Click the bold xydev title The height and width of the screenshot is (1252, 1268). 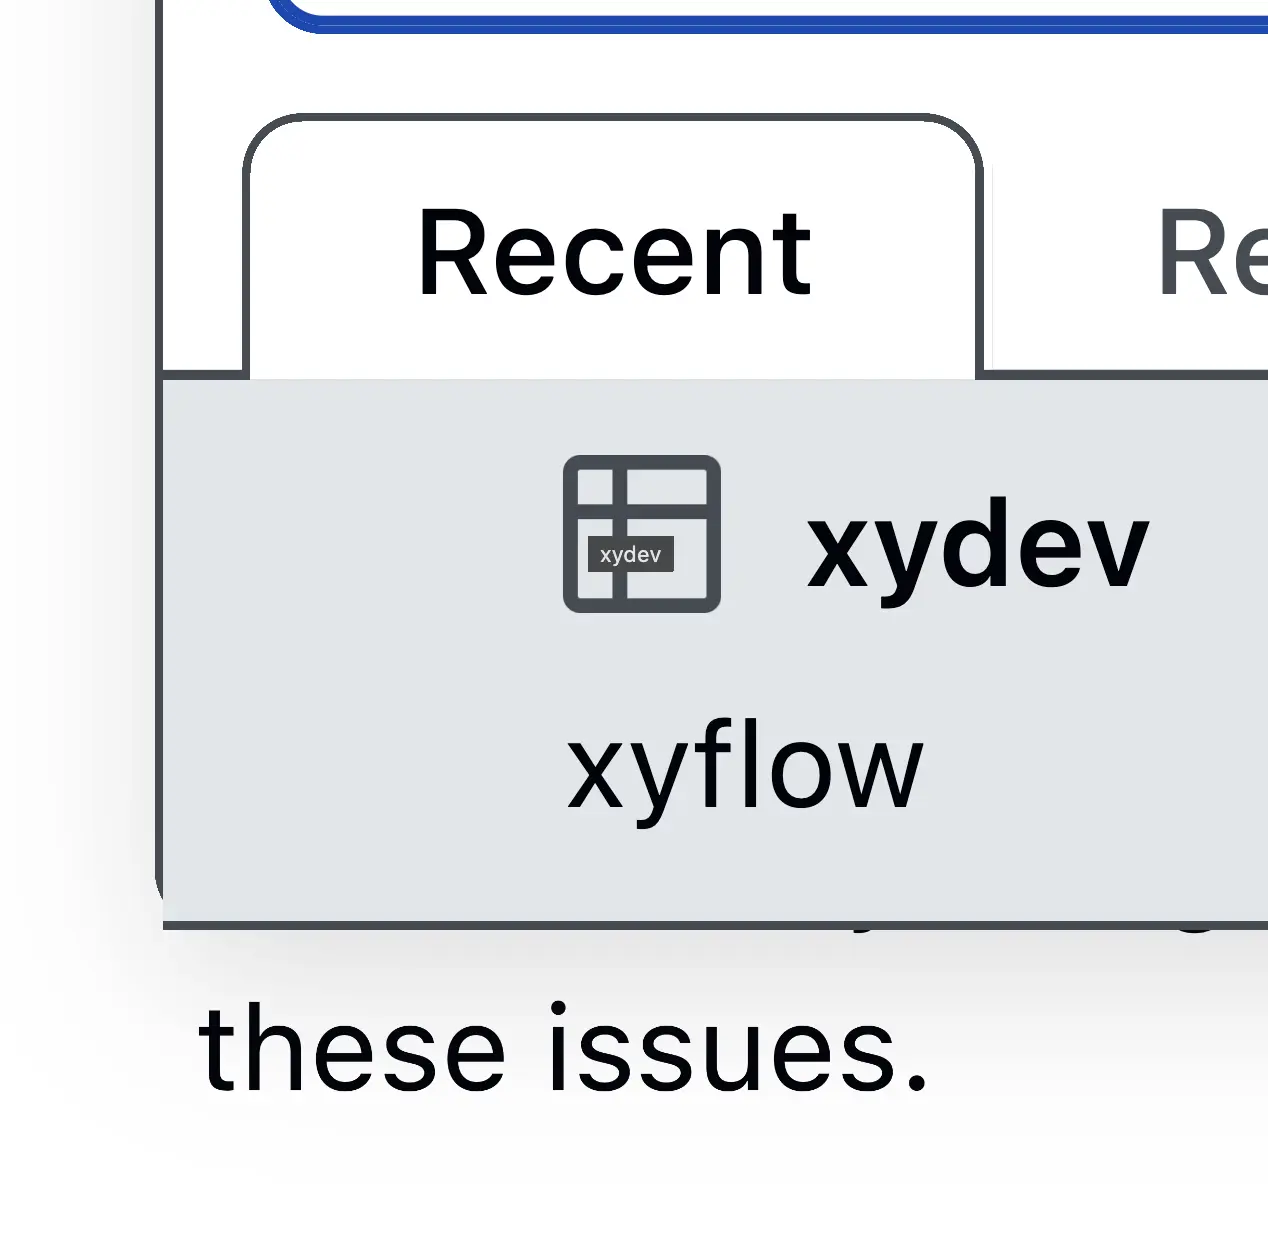coord(977,548)
